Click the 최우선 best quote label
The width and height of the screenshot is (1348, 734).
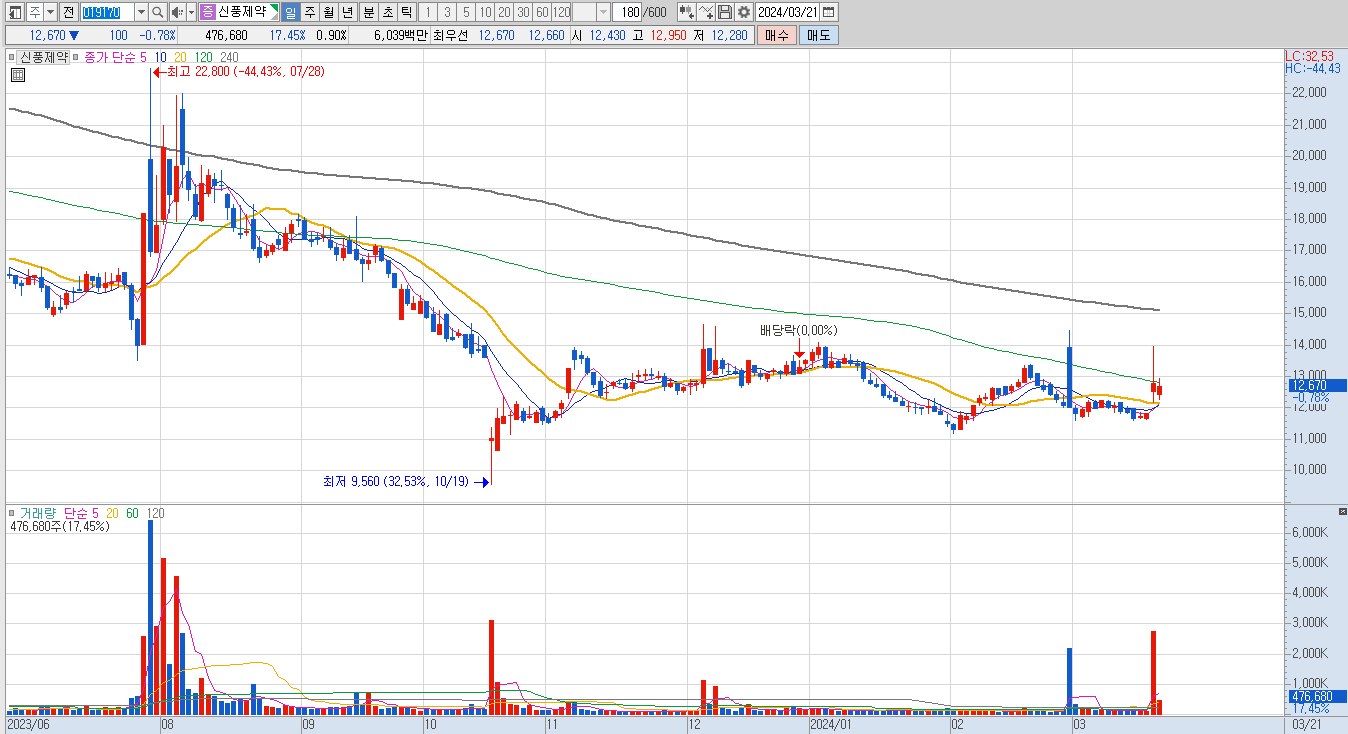tap(449, 35)
